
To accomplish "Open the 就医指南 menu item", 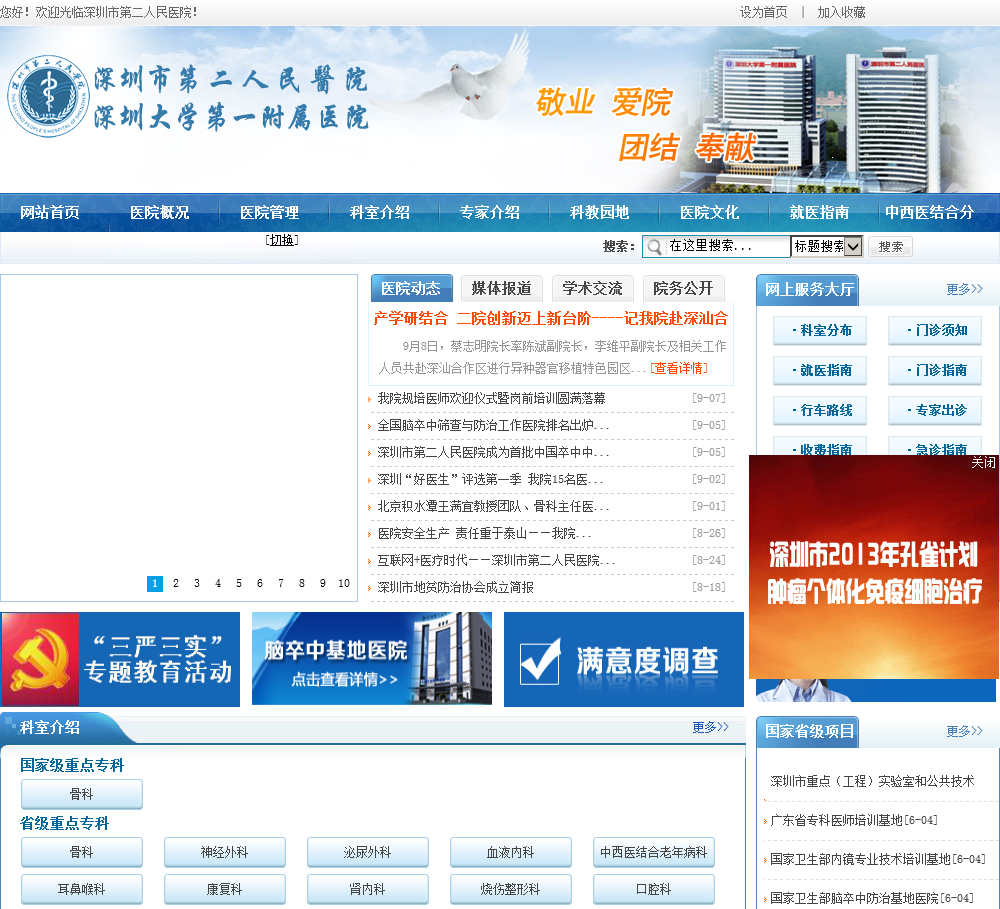I will [820, 212].
